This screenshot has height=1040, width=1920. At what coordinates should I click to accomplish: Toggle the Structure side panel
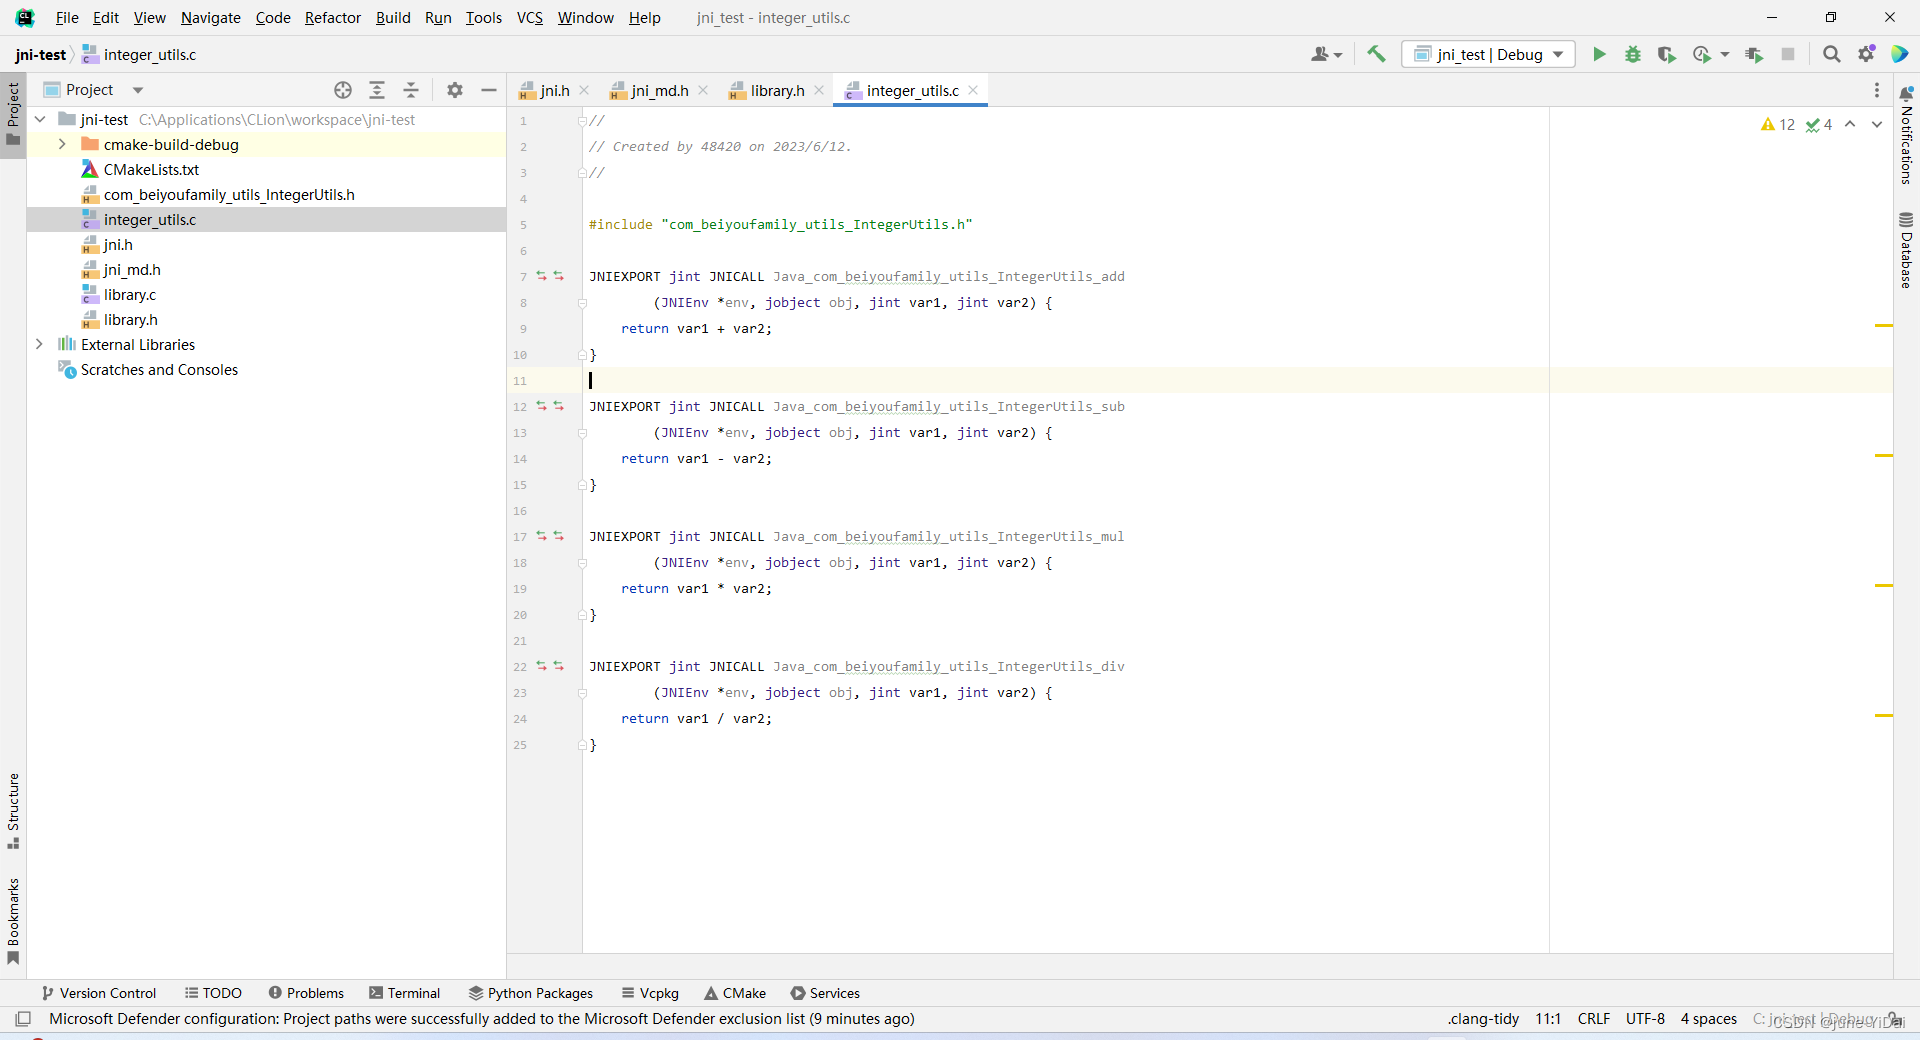(x=13, y=811)
